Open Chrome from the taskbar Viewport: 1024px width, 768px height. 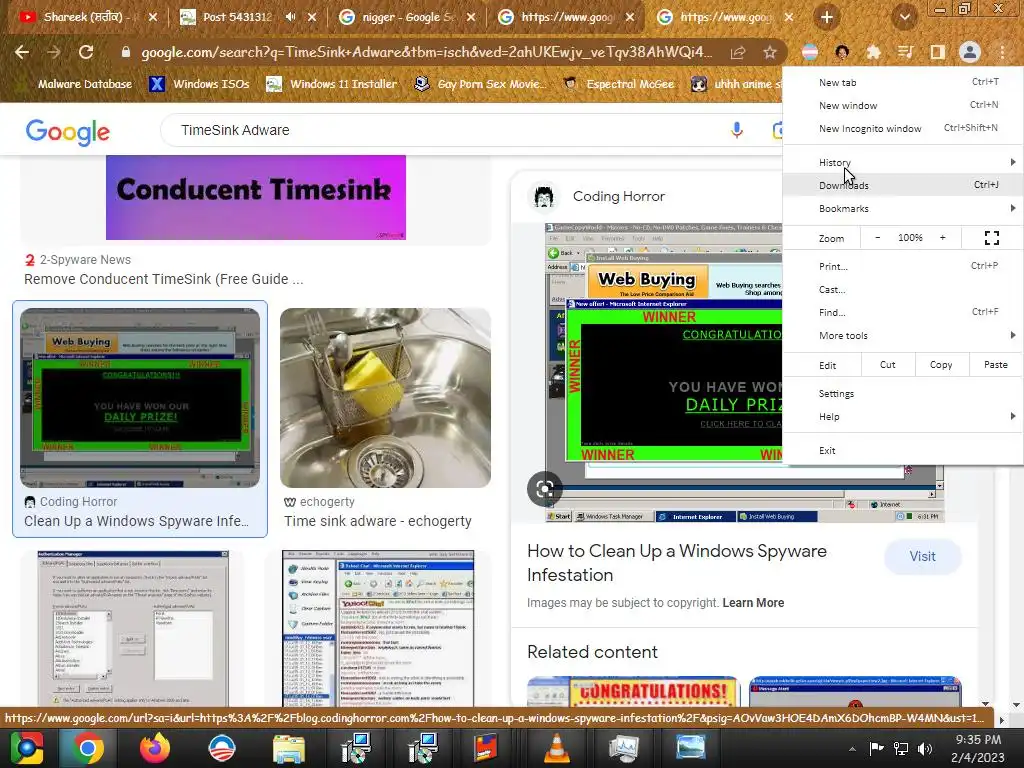pos(88,748)
